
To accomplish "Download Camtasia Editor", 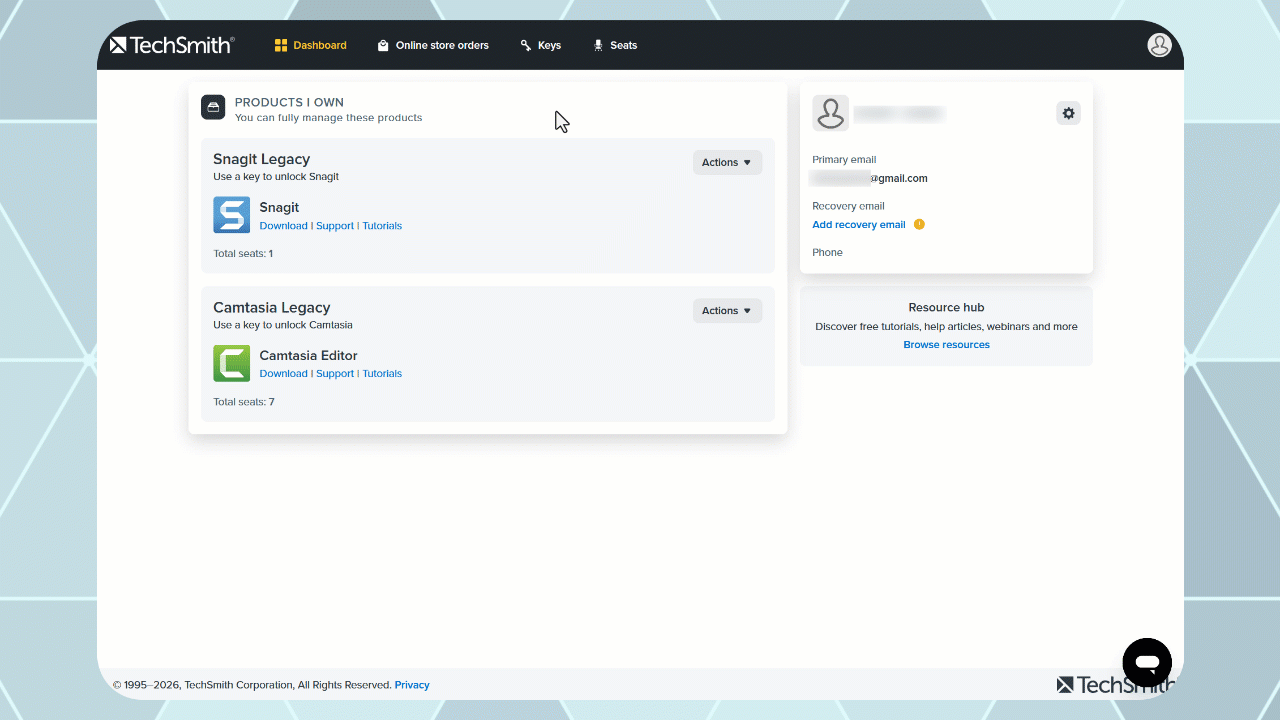I will 283,374.
